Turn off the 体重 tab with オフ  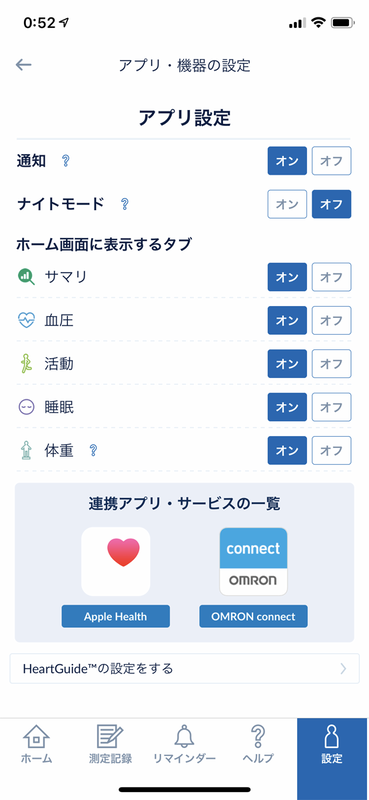332,451
